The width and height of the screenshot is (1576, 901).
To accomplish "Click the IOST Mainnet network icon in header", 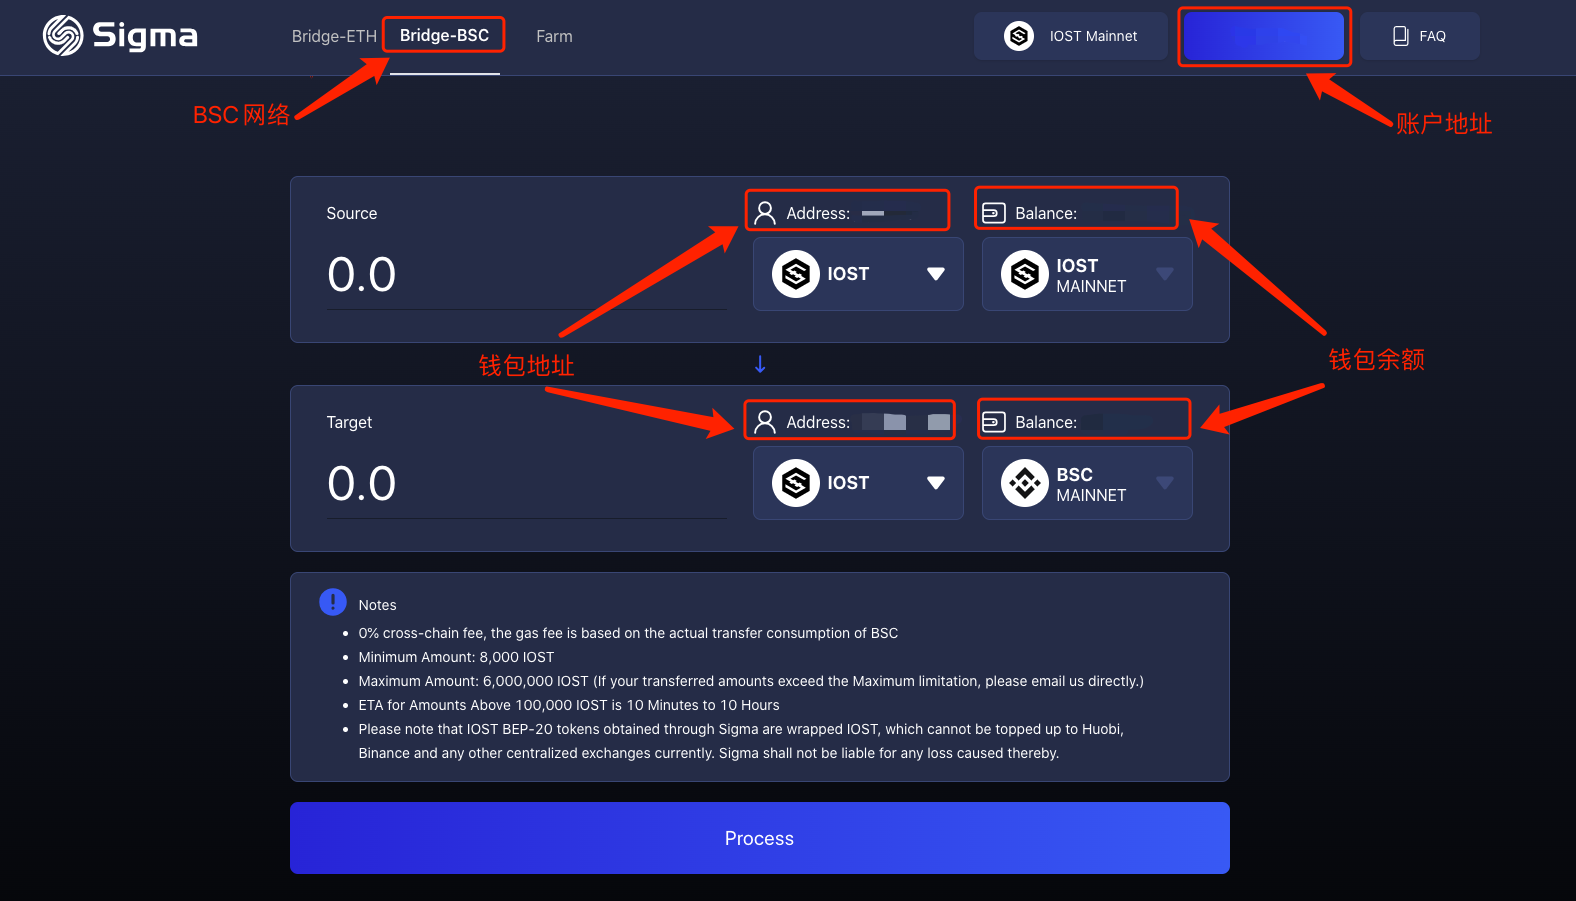I will coord(1019,36).
